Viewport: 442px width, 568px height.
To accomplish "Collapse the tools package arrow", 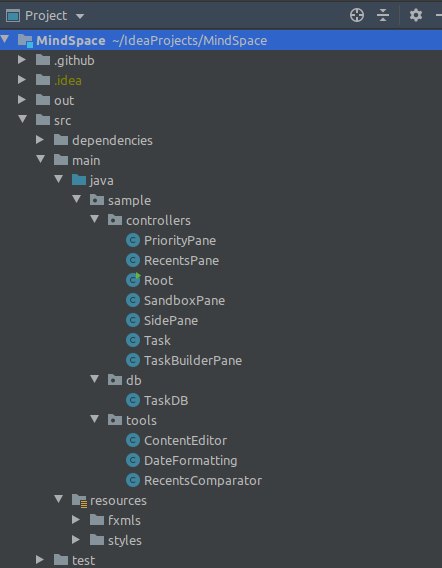I will 95,419.
